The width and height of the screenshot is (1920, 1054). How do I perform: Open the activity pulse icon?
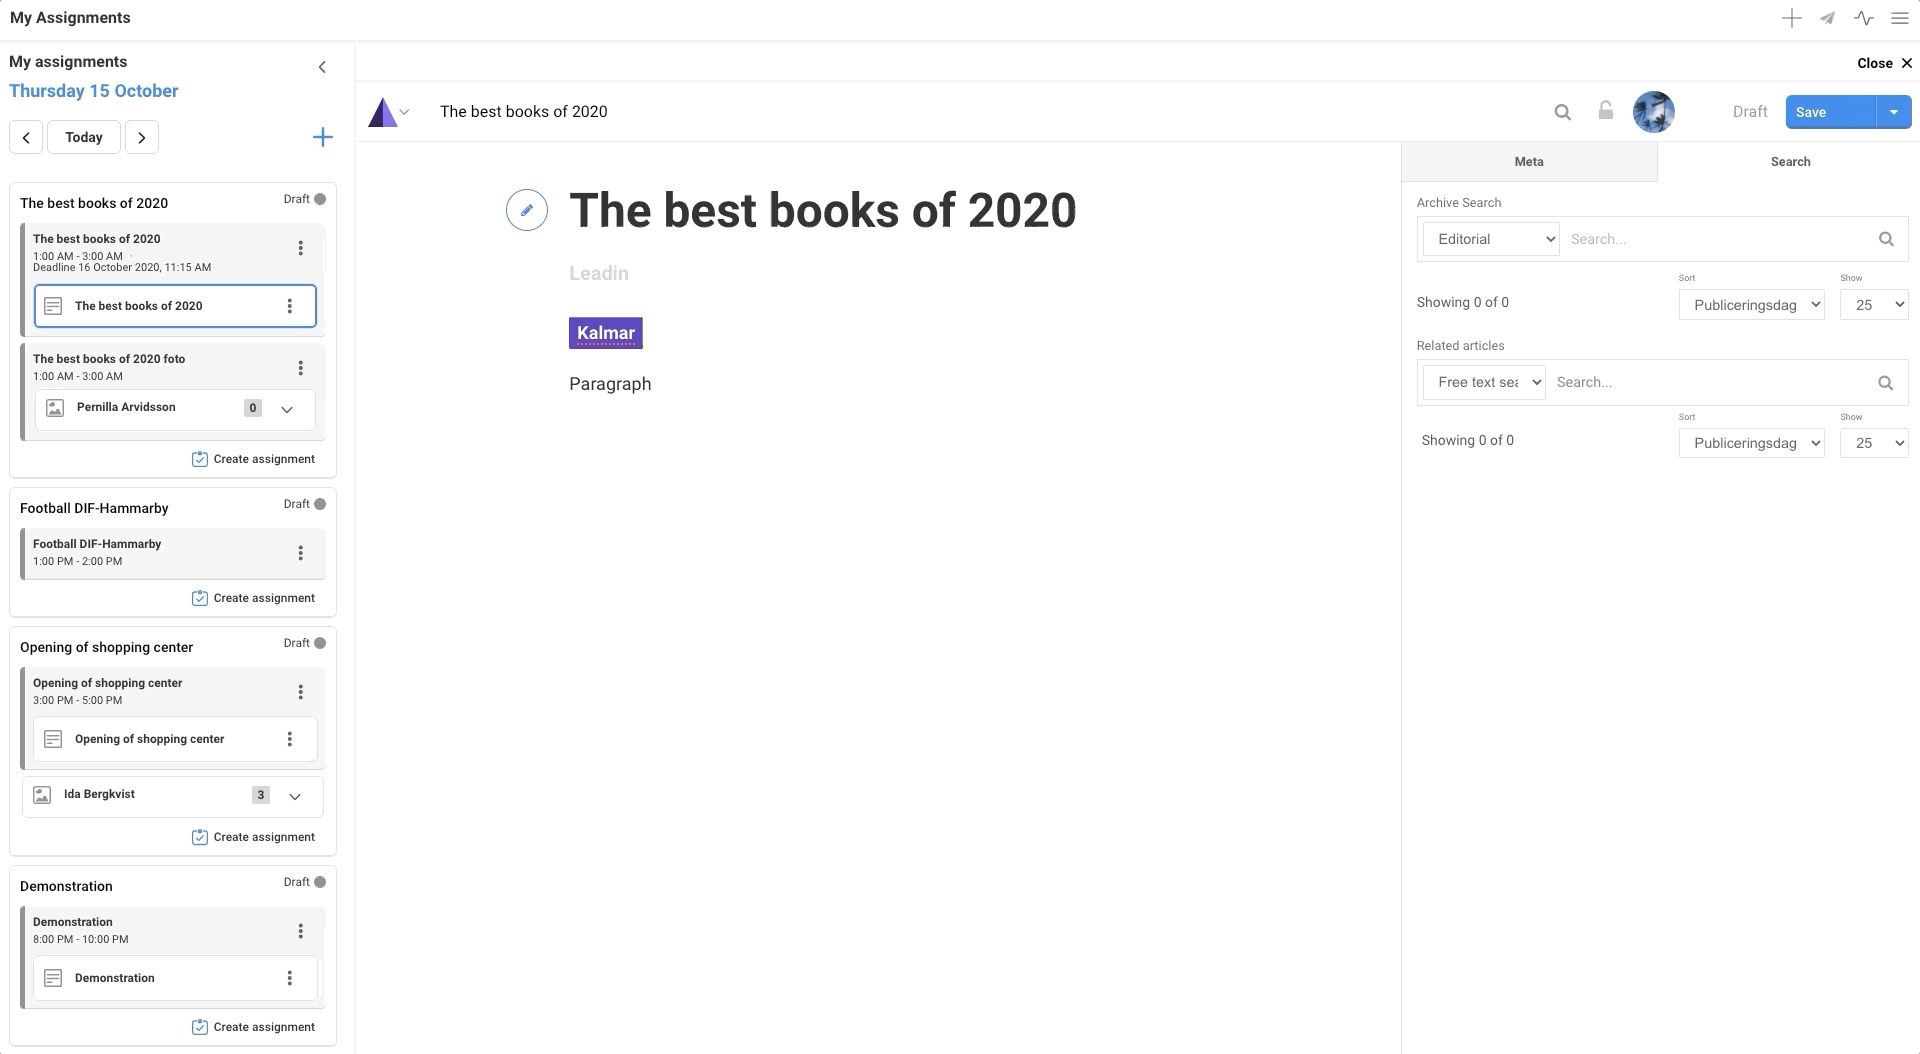tap(1863, 18)
